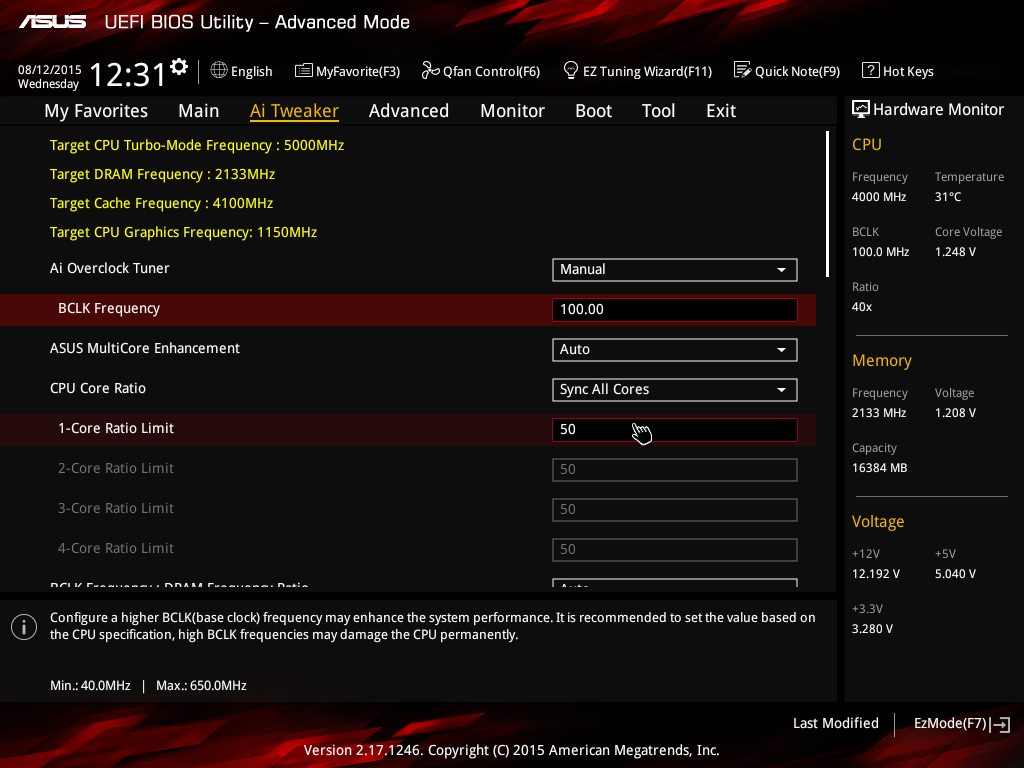
Task: Click the settings list scrollbar
Action: [827, 204]
